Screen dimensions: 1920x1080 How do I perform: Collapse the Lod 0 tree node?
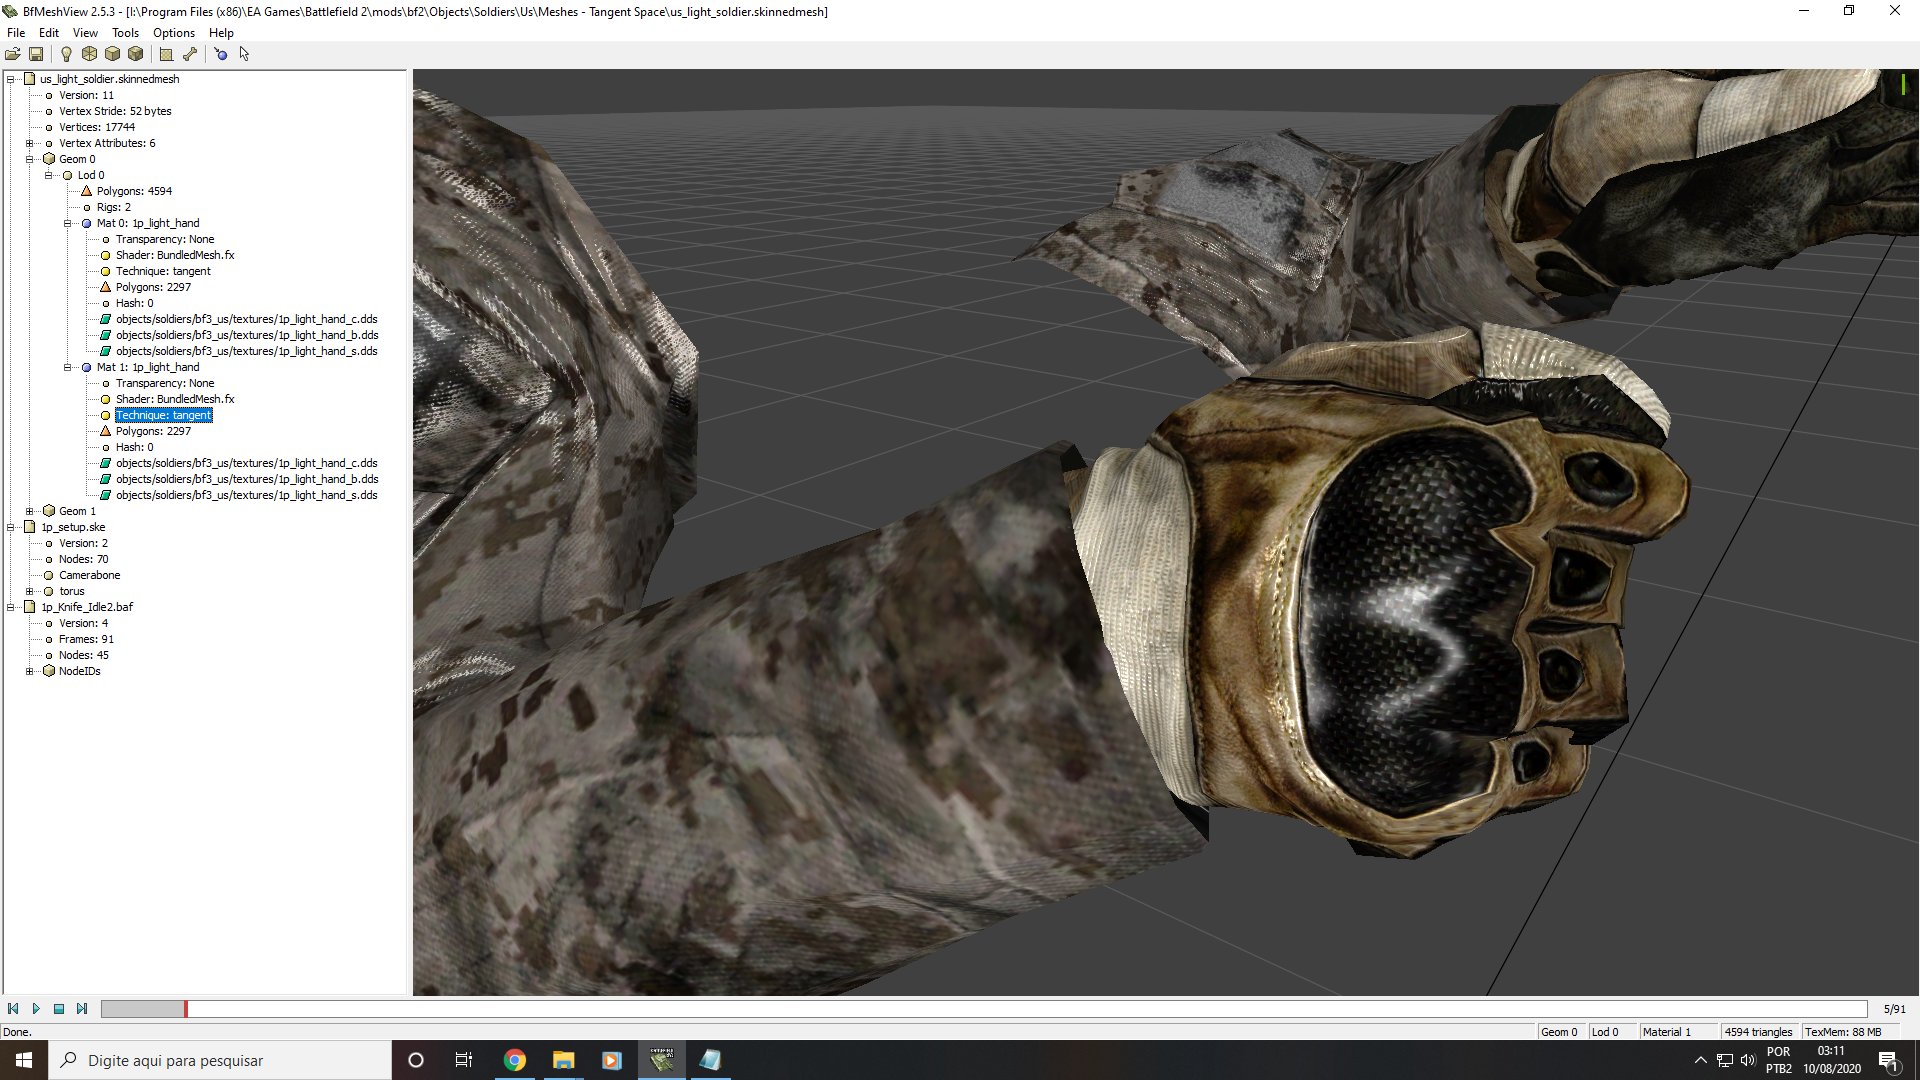pos(49,175)
